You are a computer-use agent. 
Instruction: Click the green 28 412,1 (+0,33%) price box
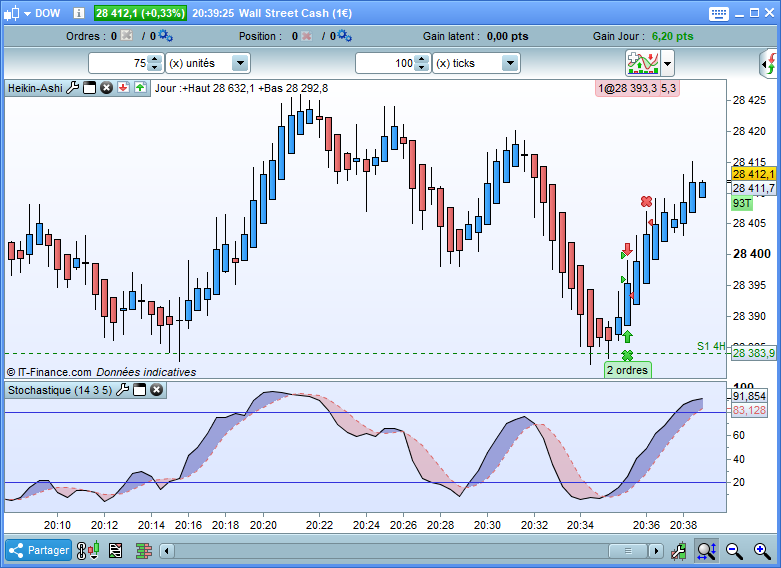tap(140, 13)
